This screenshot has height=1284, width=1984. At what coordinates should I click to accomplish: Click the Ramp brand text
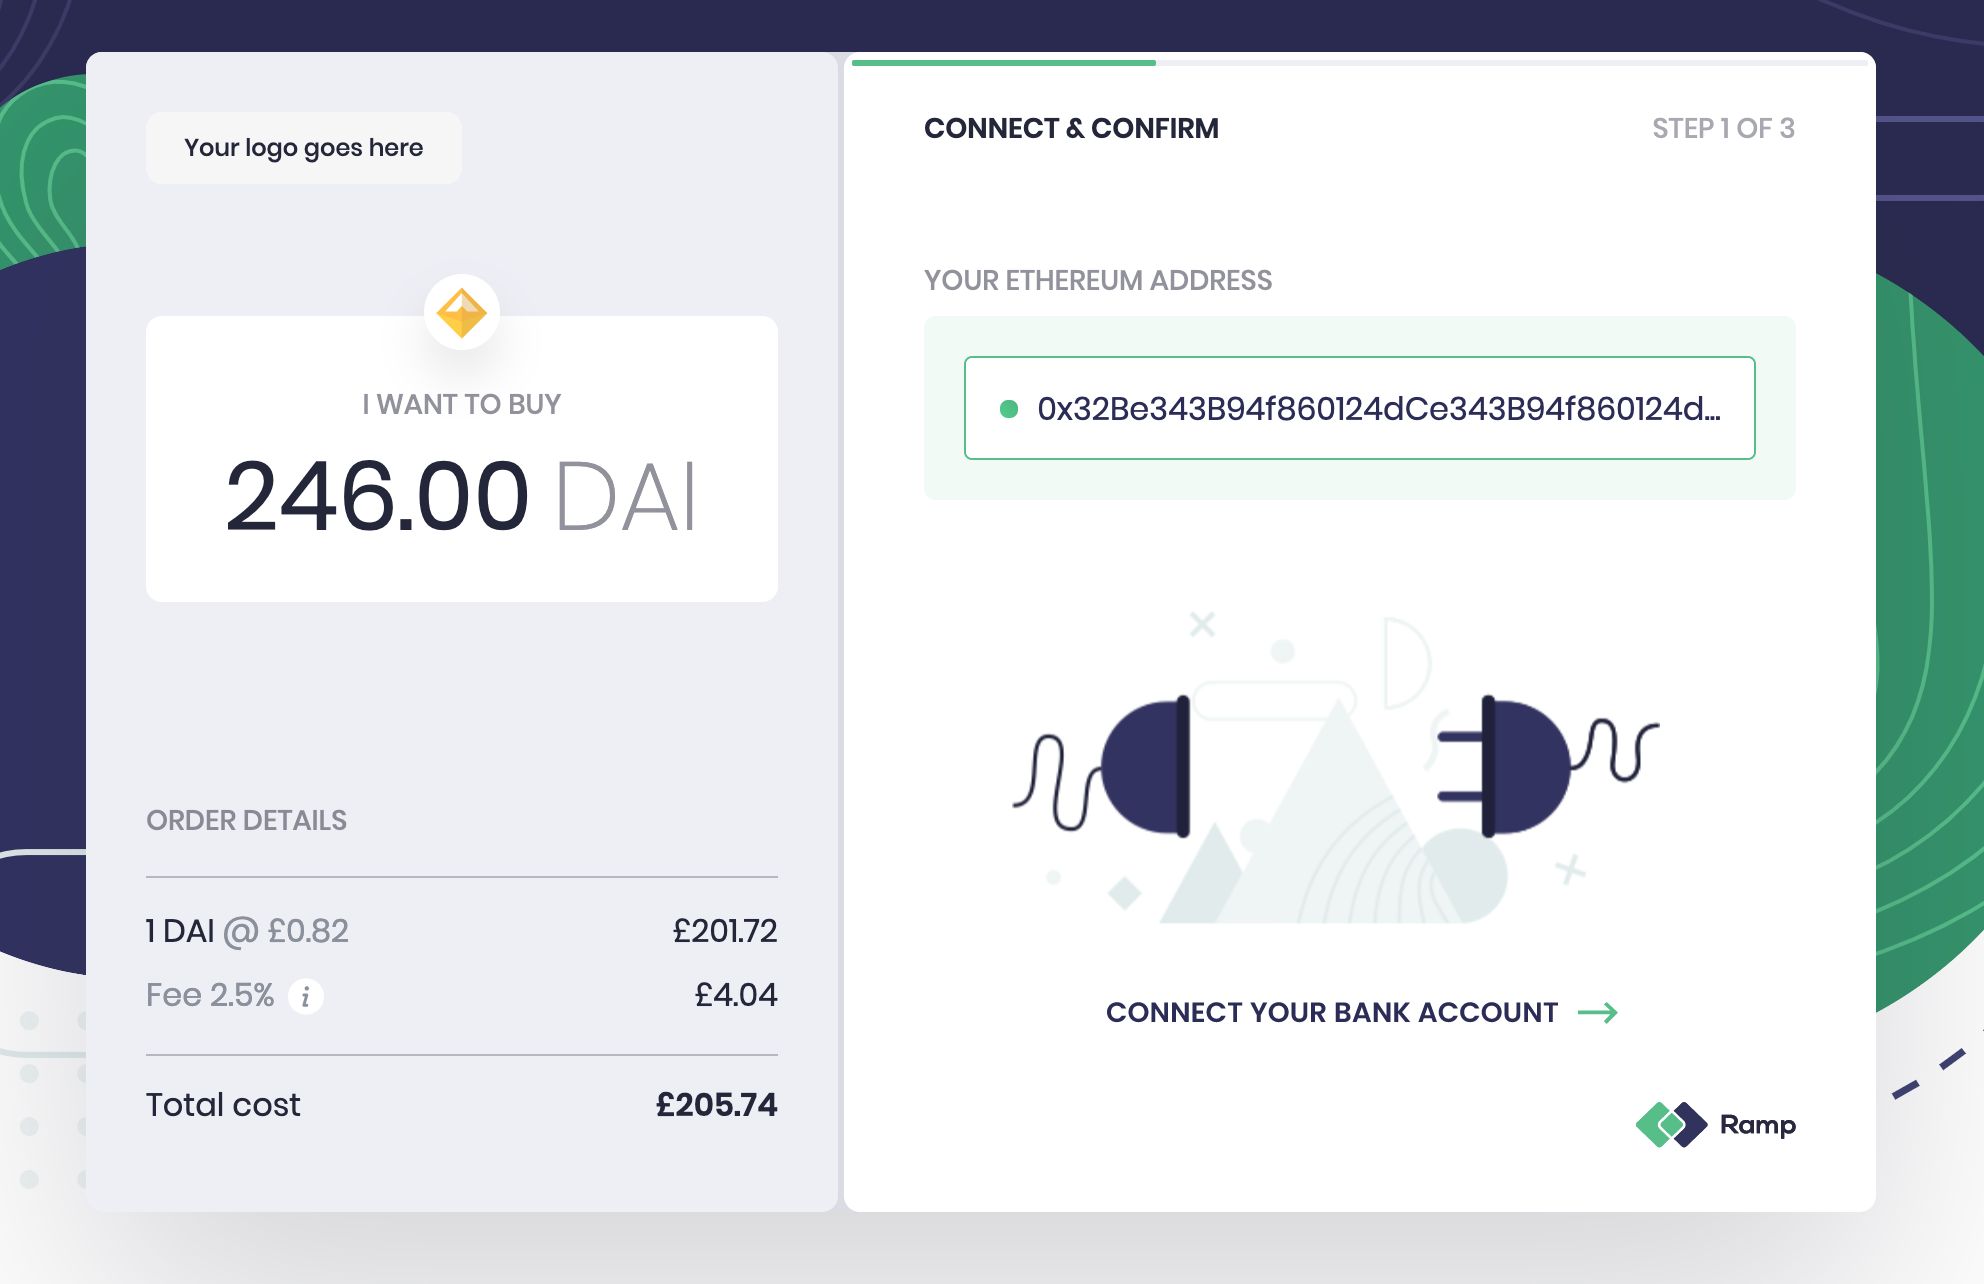pos(1758,1126)
